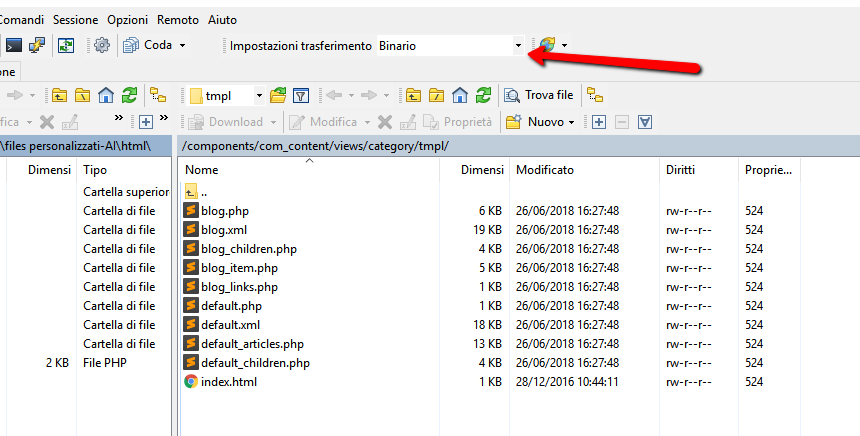Click the synchronize directories icon
The image size is (860, 436).
[x=66, y=45]
